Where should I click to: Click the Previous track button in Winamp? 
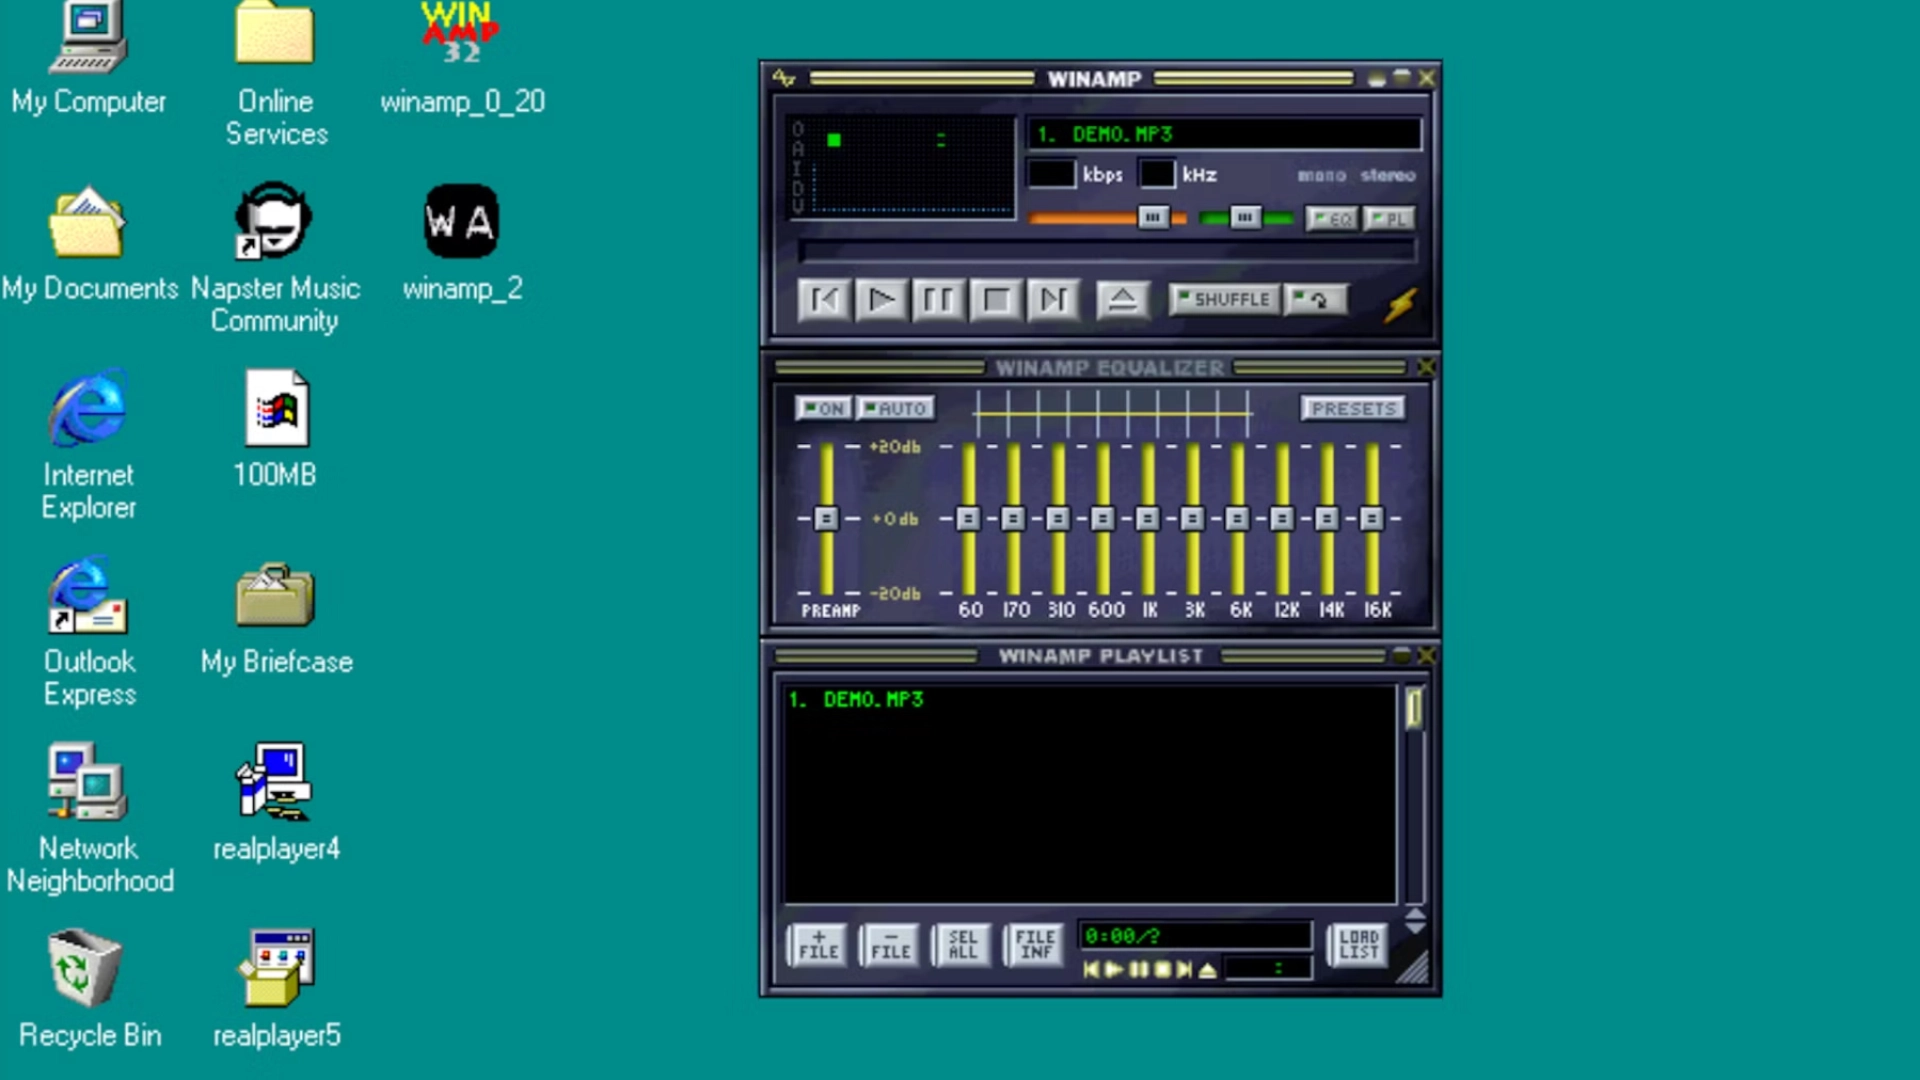coord(825,300)
